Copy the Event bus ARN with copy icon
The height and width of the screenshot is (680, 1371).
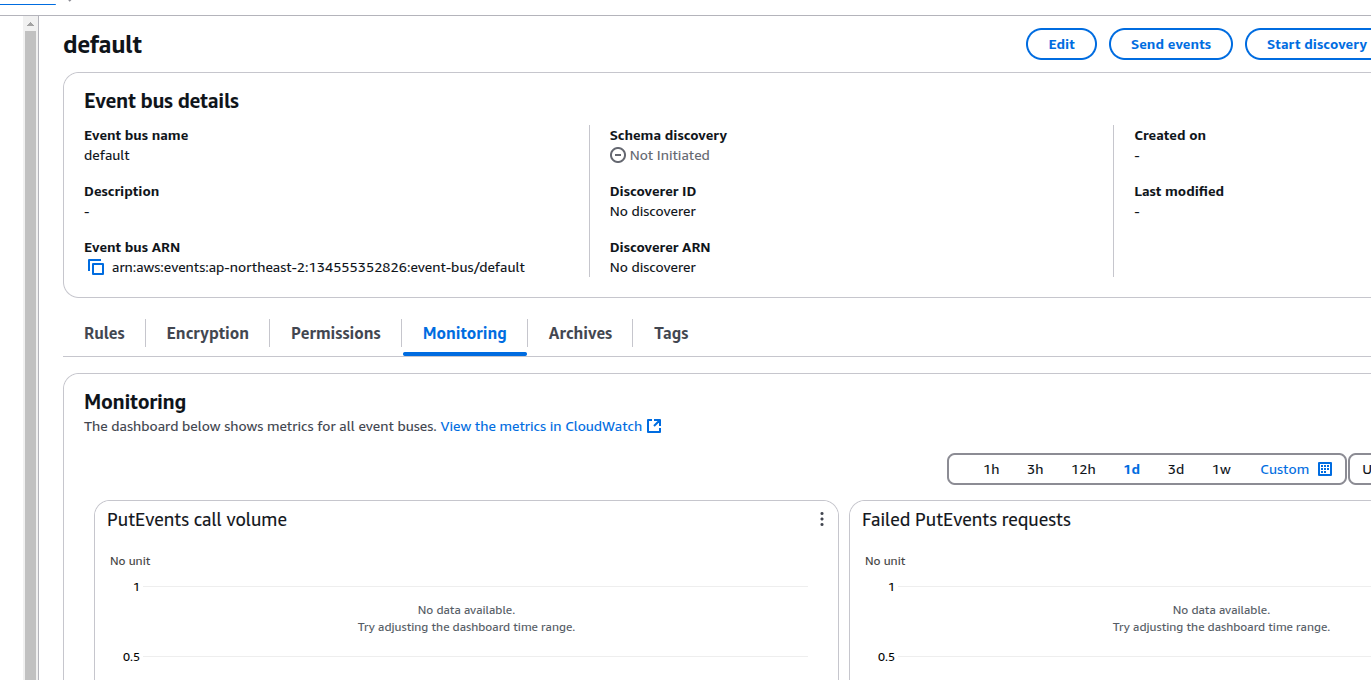tap(96, 267)
